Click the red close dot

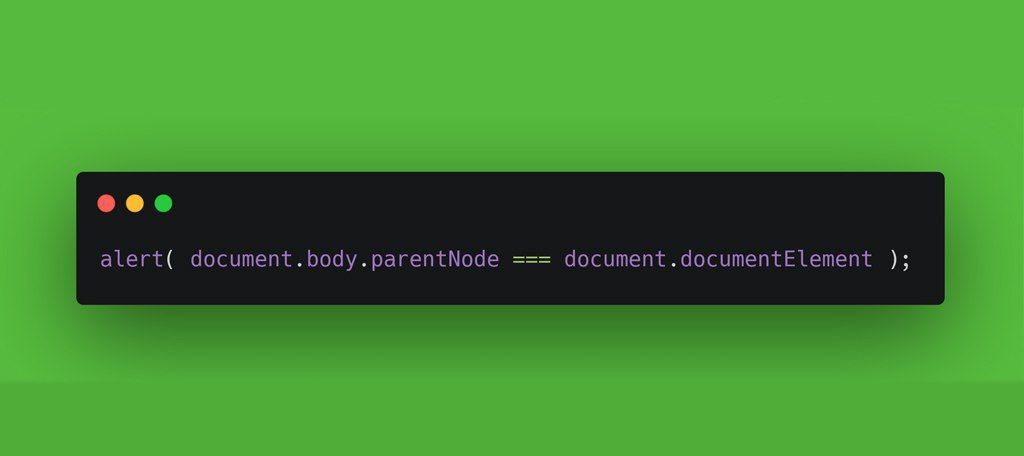coord(106,203)
